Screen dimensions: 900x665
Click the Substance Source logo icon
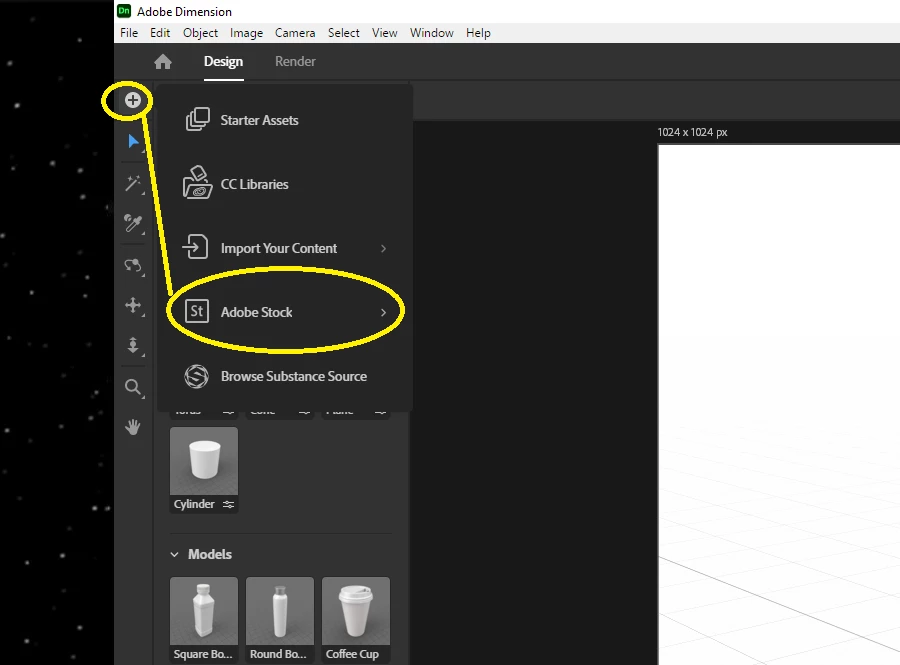pyautogui.click(x=196, y=376)
